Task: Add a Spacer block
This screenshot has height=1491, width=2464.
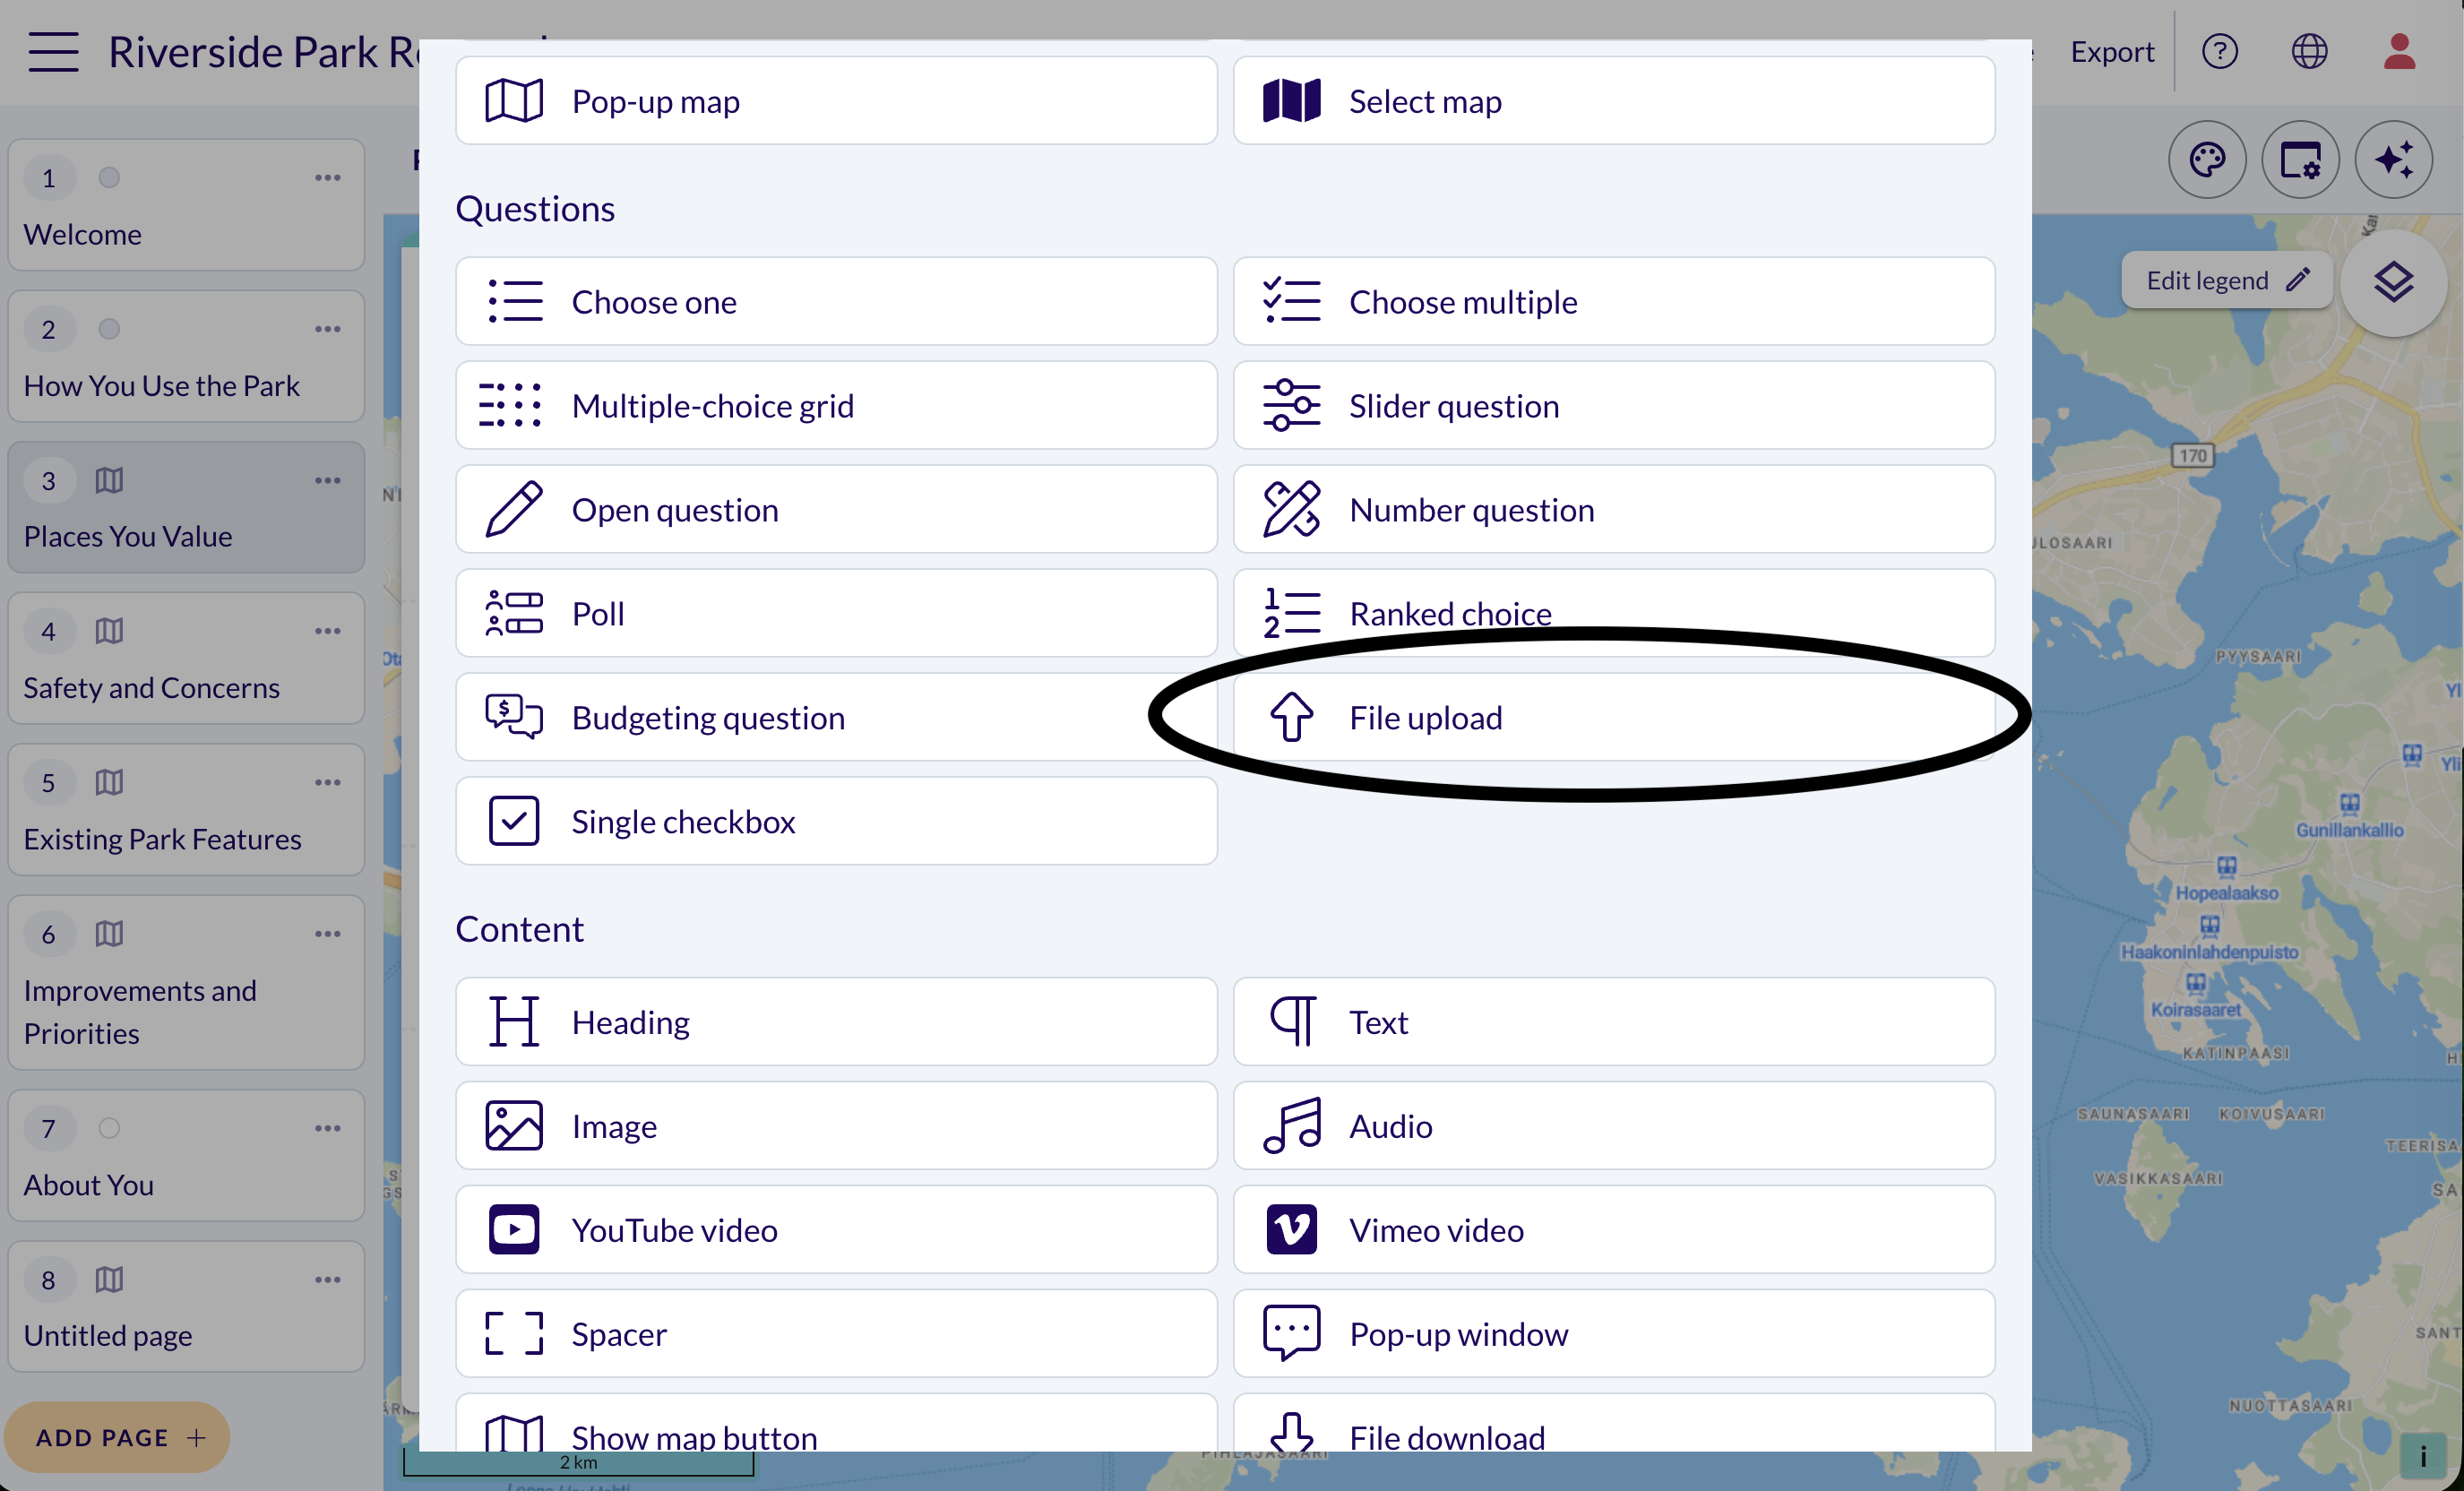Action: 836,1334
